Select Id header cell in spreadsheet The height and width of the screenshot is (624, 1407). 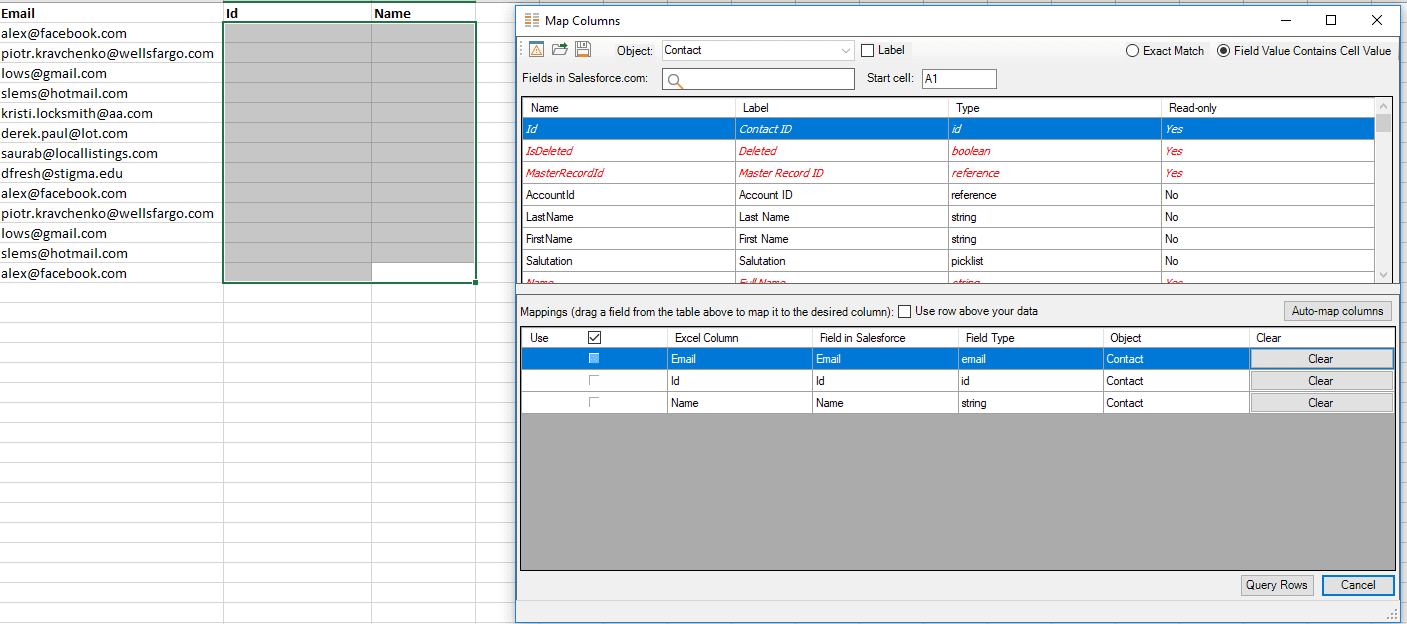(297, 13)
